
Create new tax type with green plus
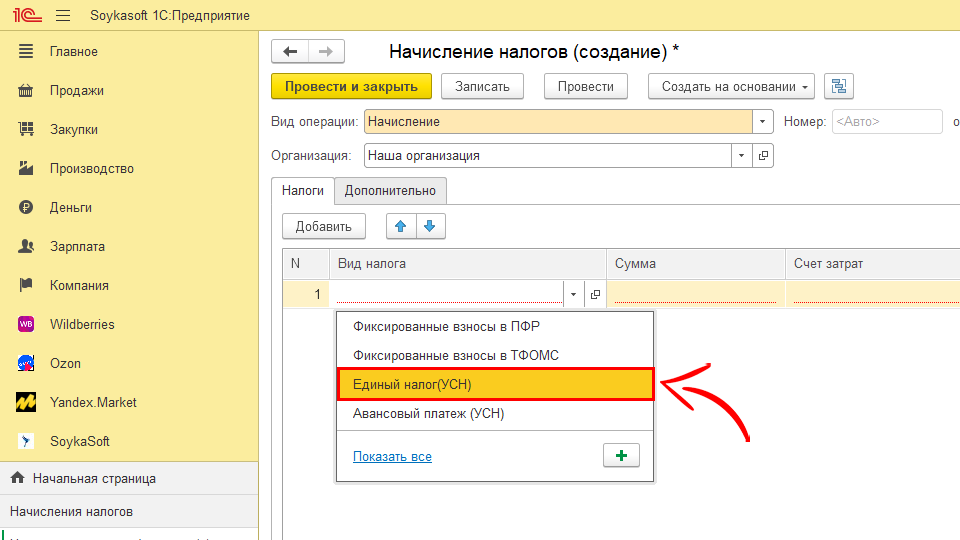[x=621, y=456]
